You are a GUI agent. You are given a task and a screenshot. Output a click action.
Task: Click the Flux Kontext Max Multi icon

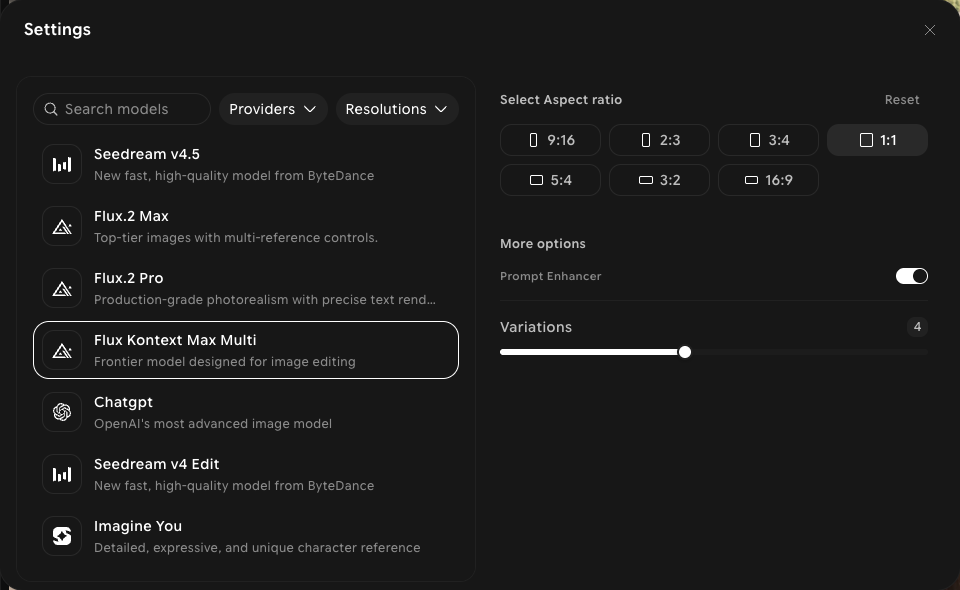click(x=62, y=350)
